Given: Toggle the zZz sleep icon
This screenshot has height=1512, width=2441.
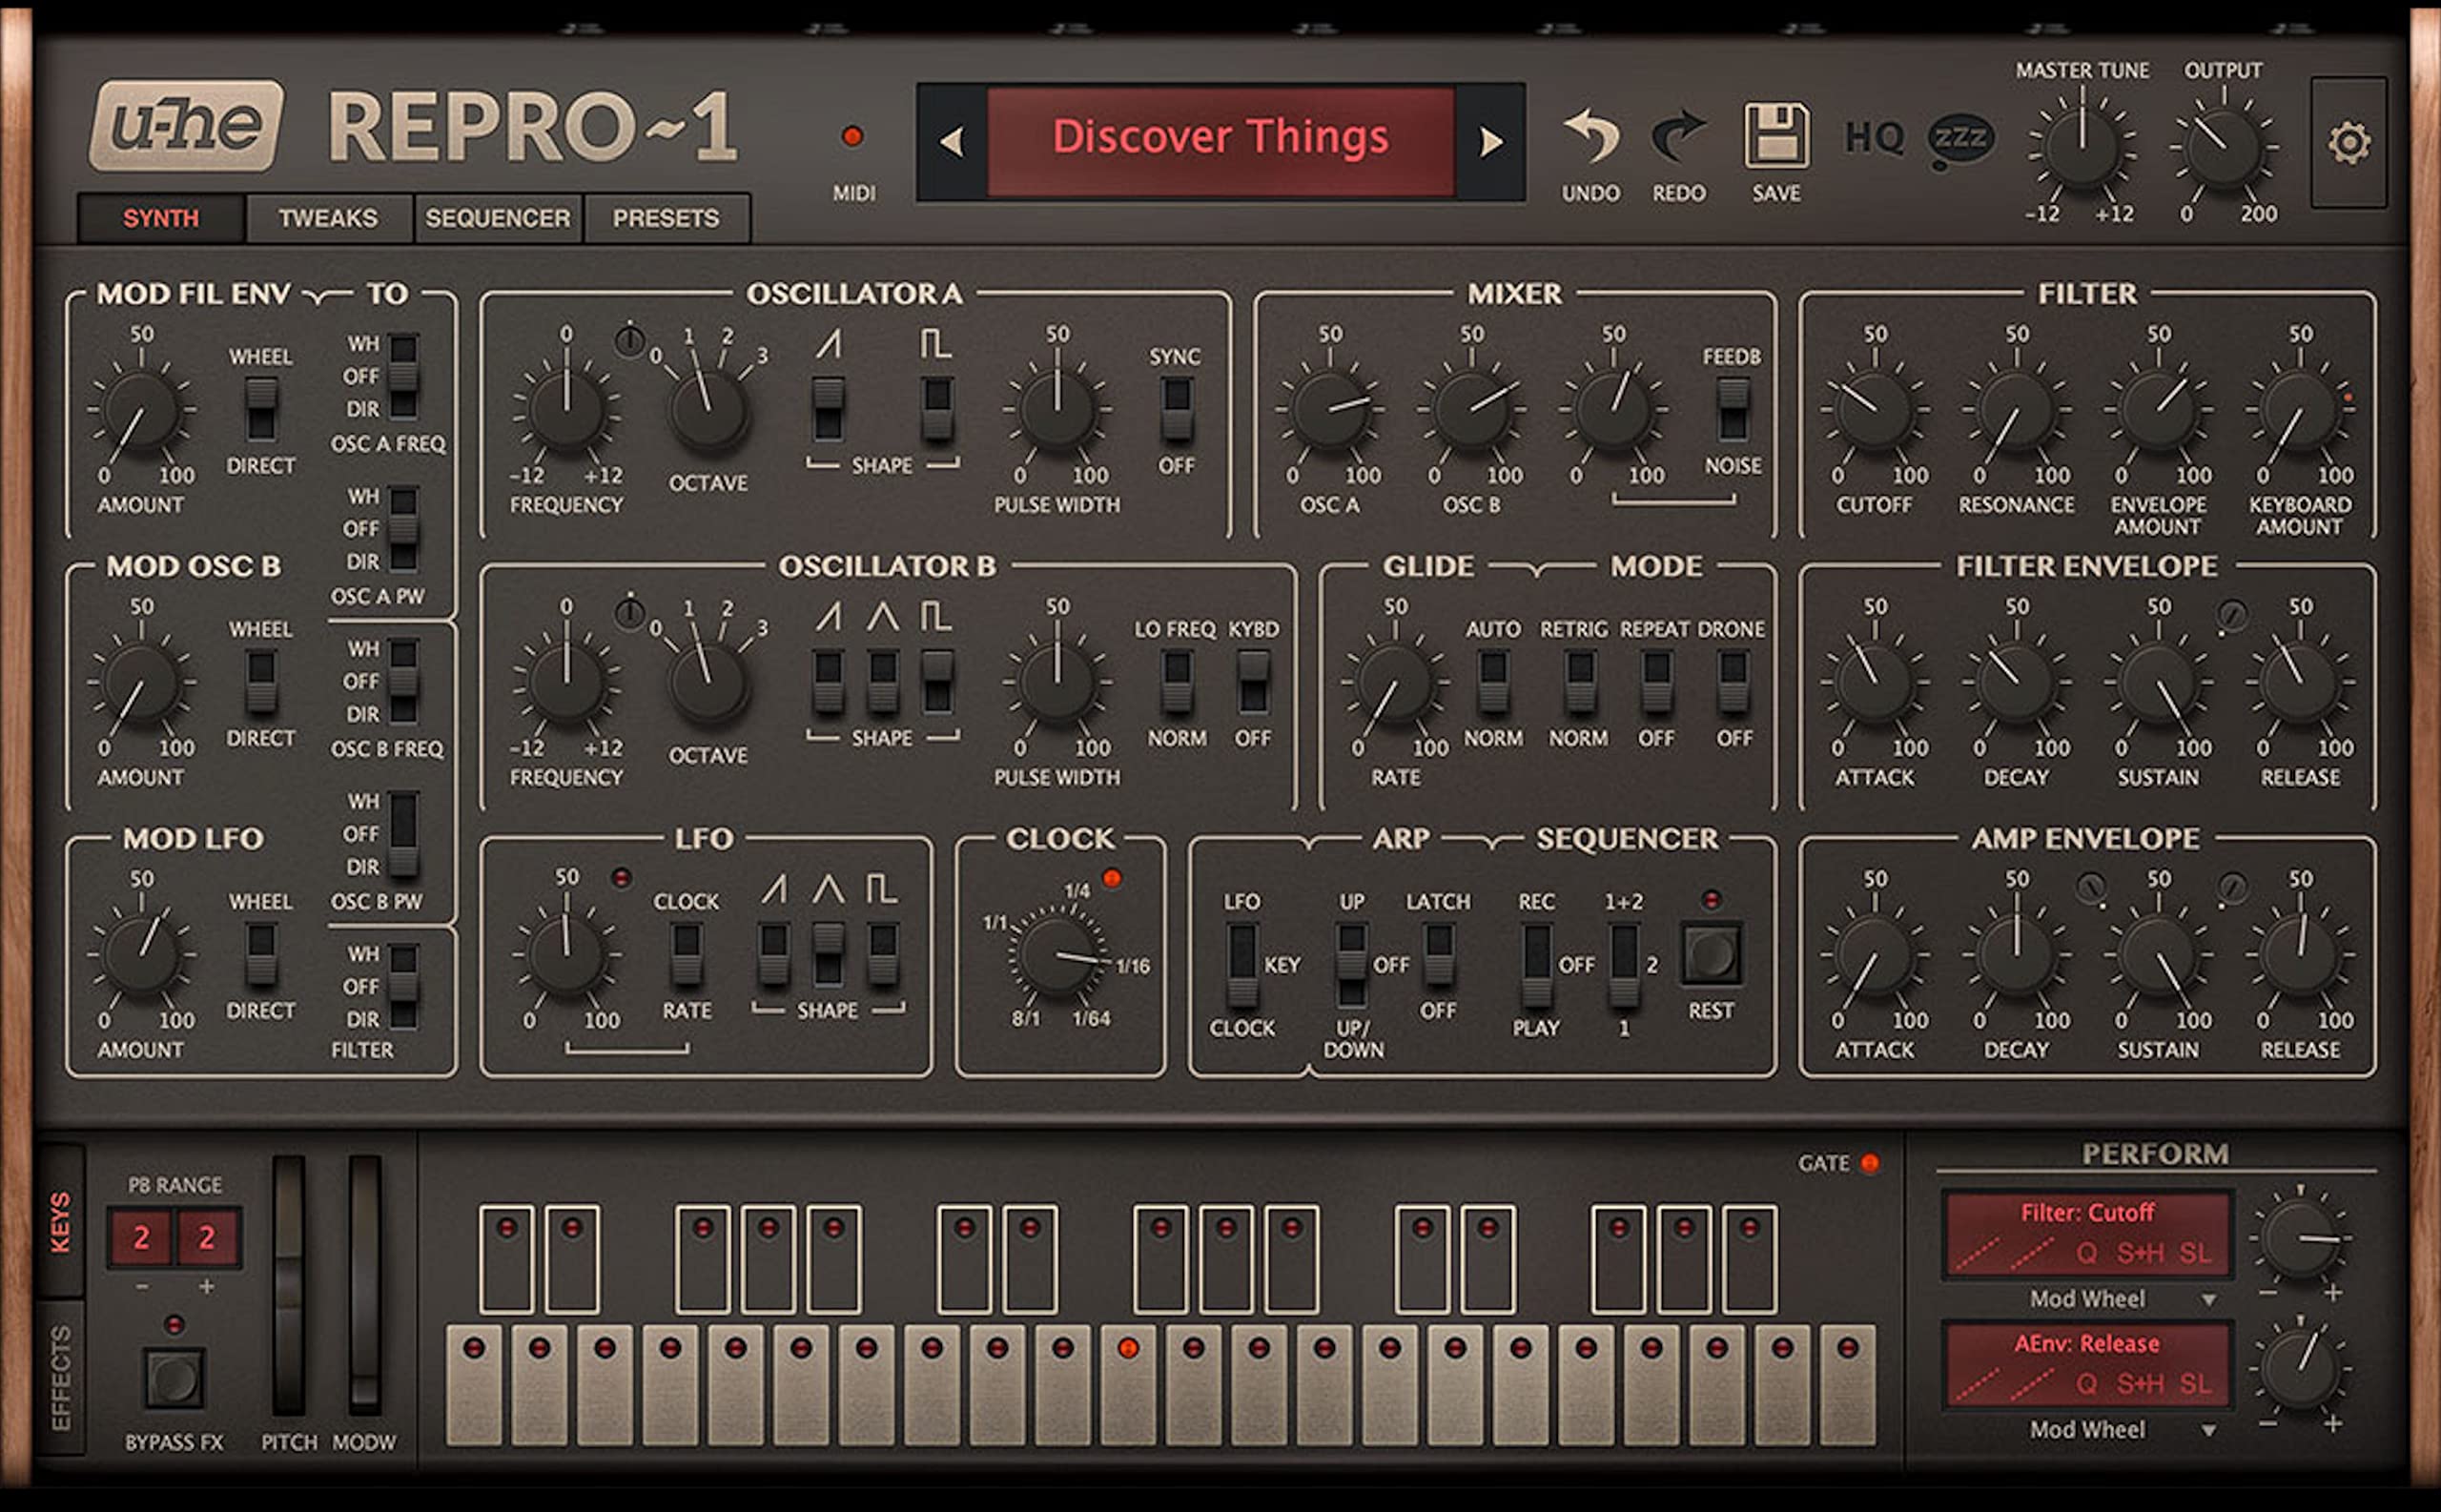Looking at the screenshot, I should click(x=1960, y=138).
